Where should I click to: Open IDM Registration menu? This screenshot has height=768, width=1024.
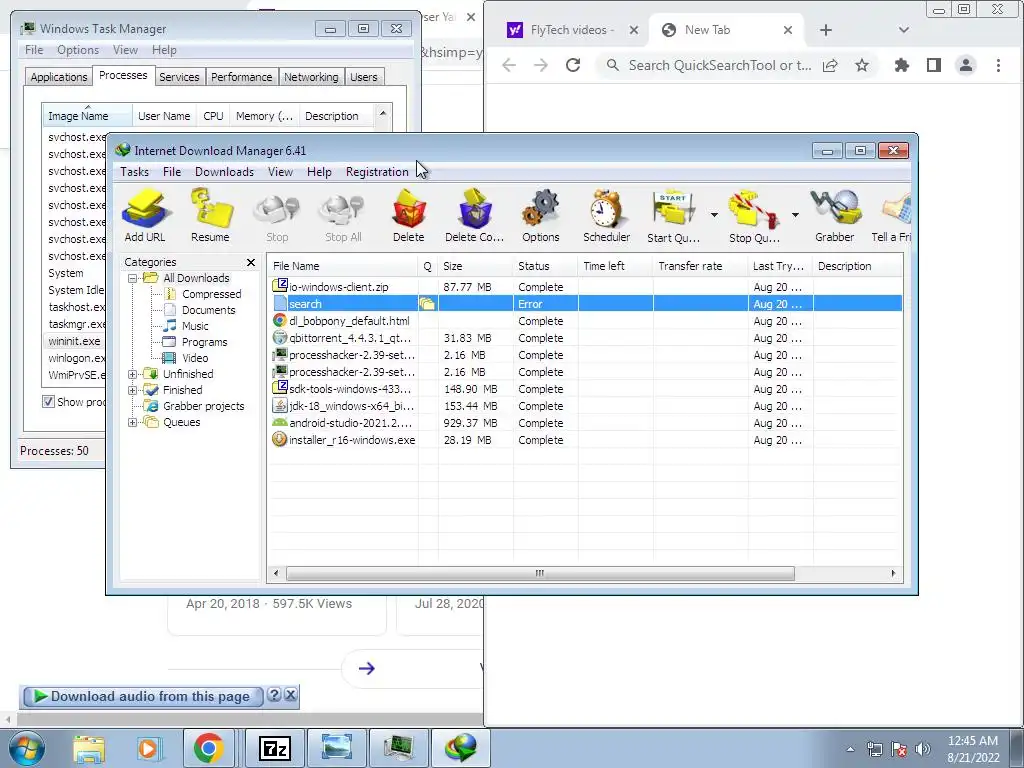(x=377, y=172)
